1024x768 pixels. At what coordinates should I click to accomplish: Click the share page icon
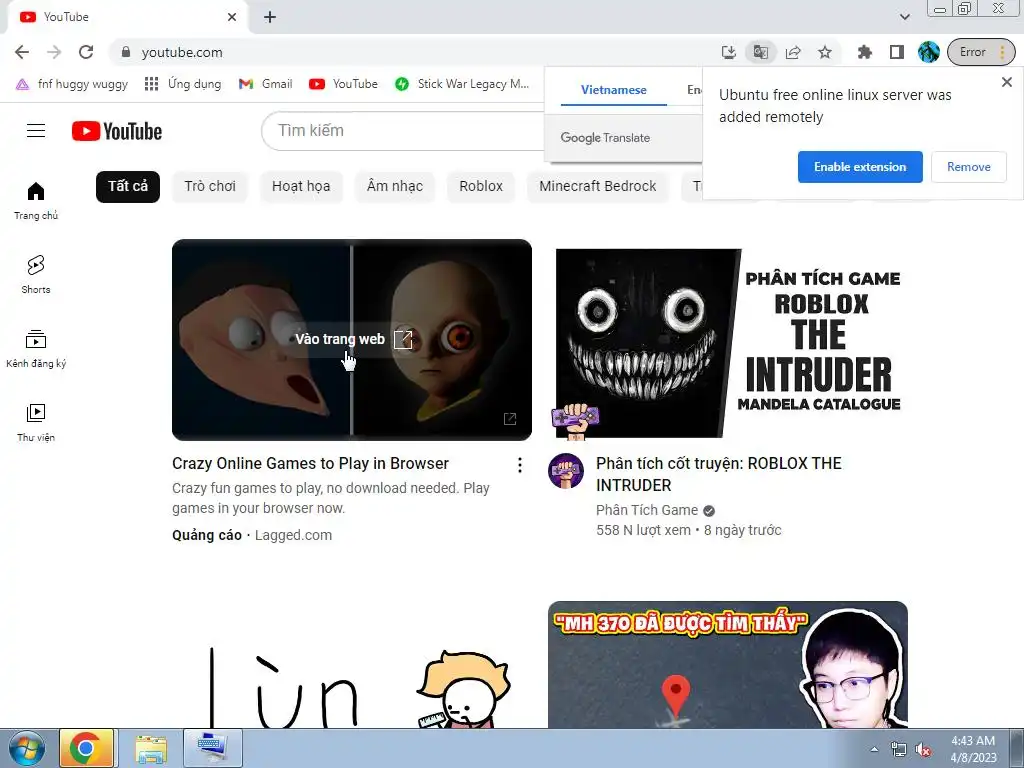pyautogui.click(x=793, y=52)
